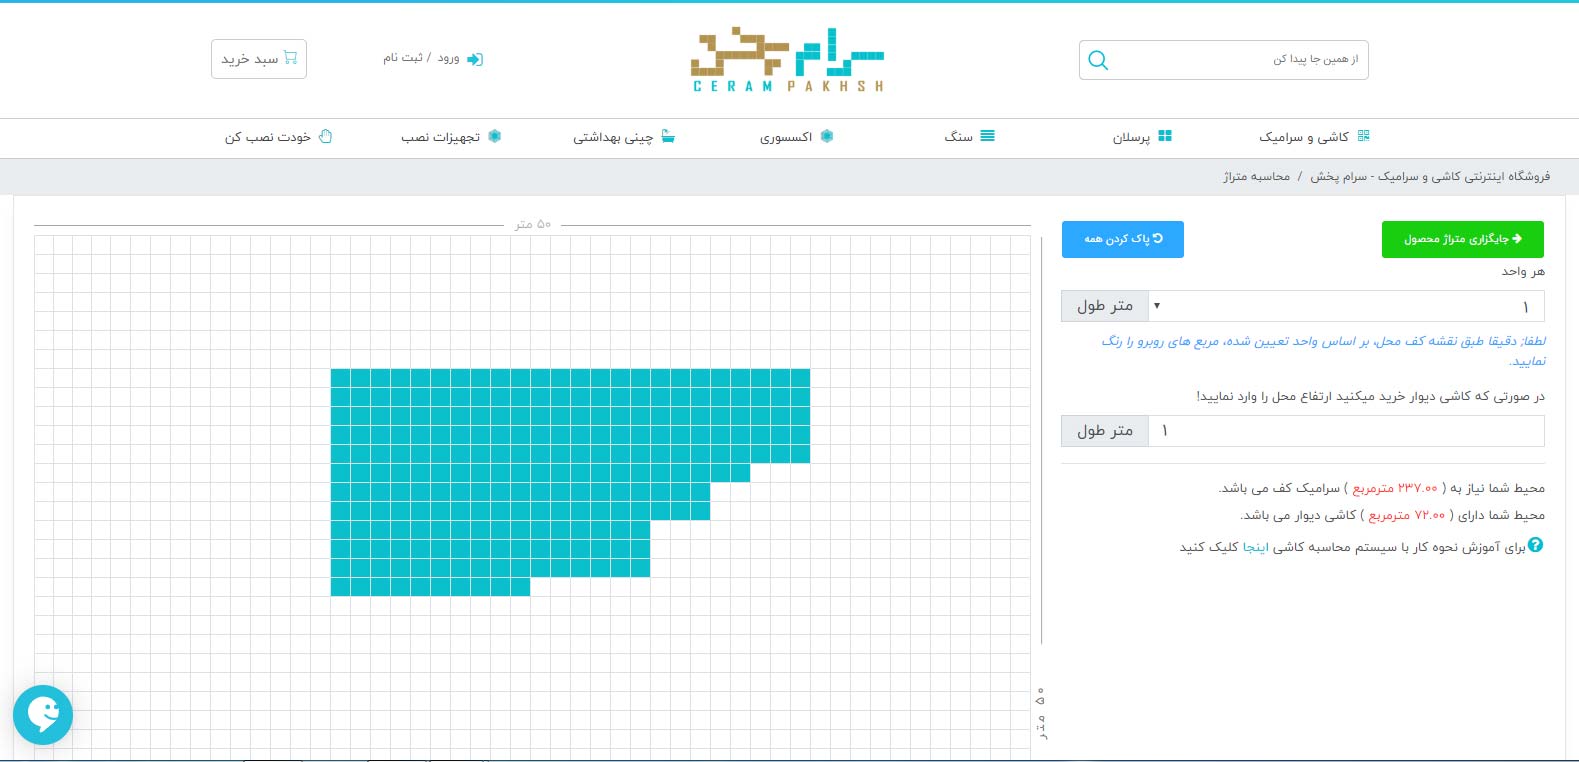Viewport: 1579px width, 762px height.
Task: Click the hand icon beside خودت نصب کن
Action: click(325, 136)
